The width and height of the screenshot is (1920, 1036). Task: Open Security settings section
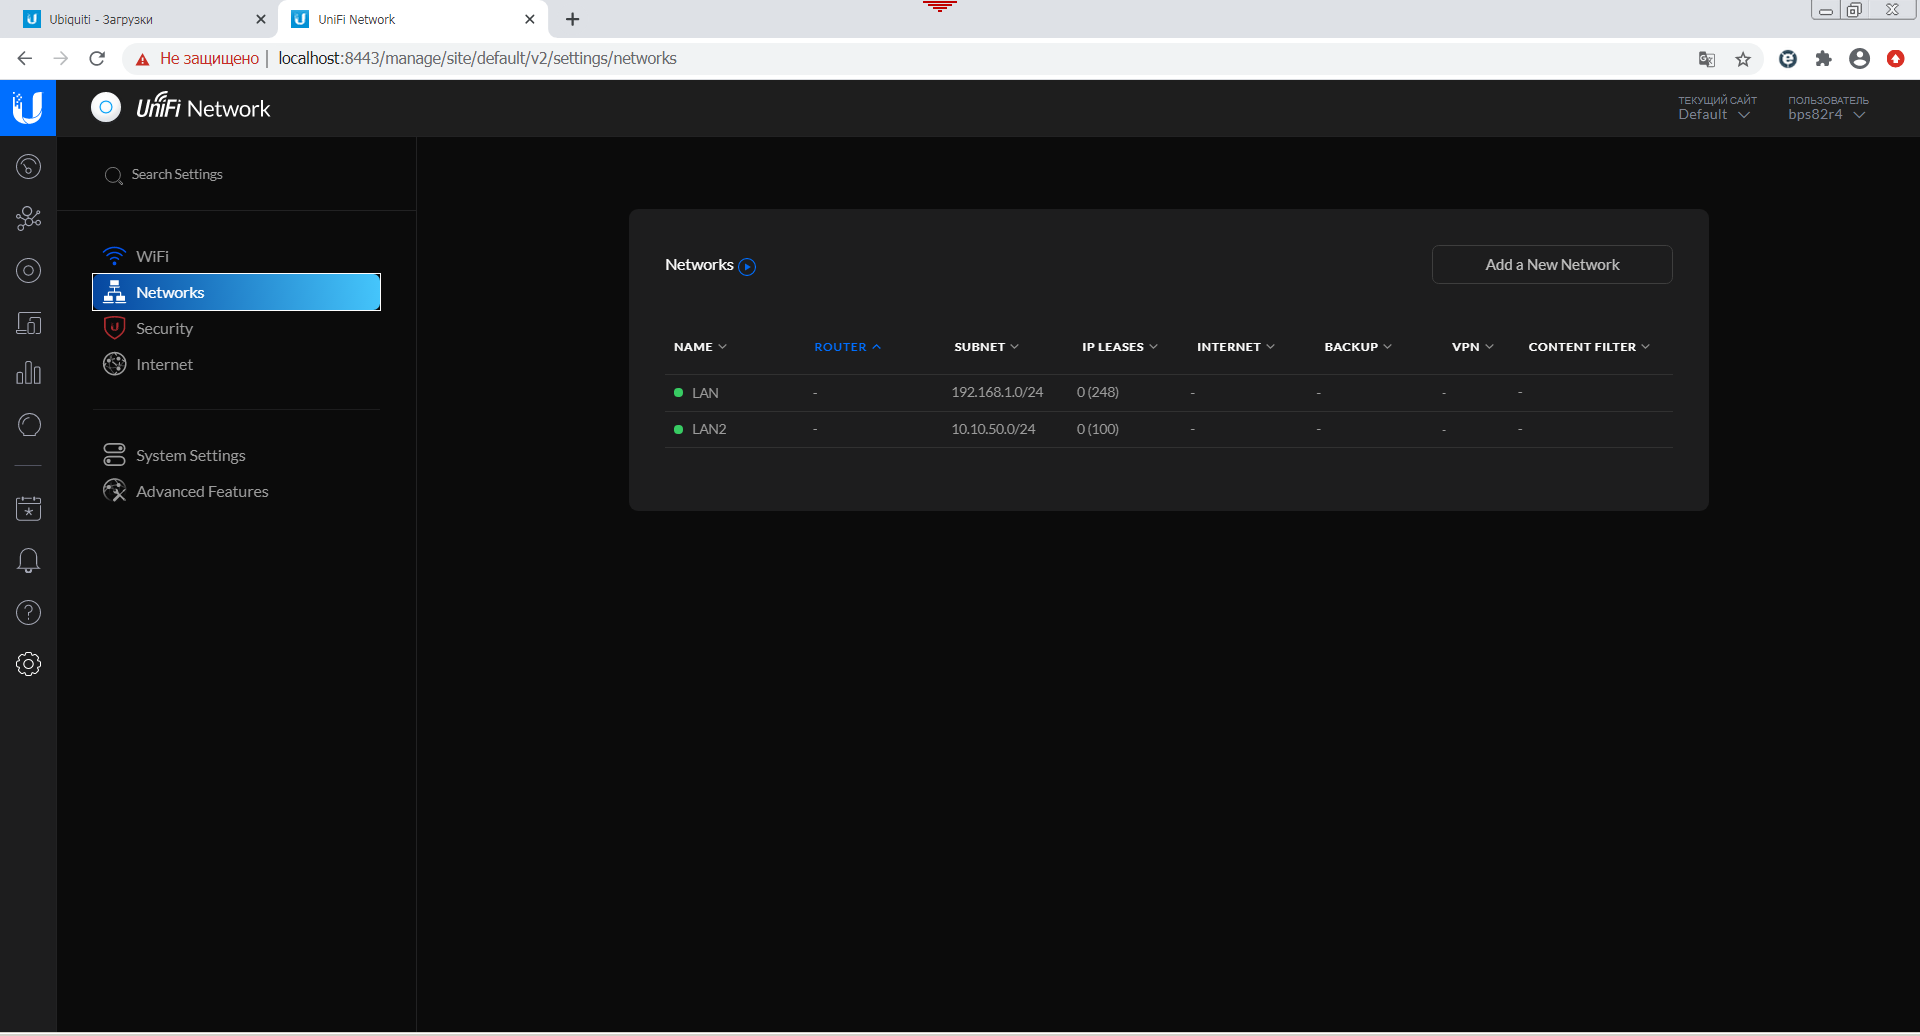(236, 328)
